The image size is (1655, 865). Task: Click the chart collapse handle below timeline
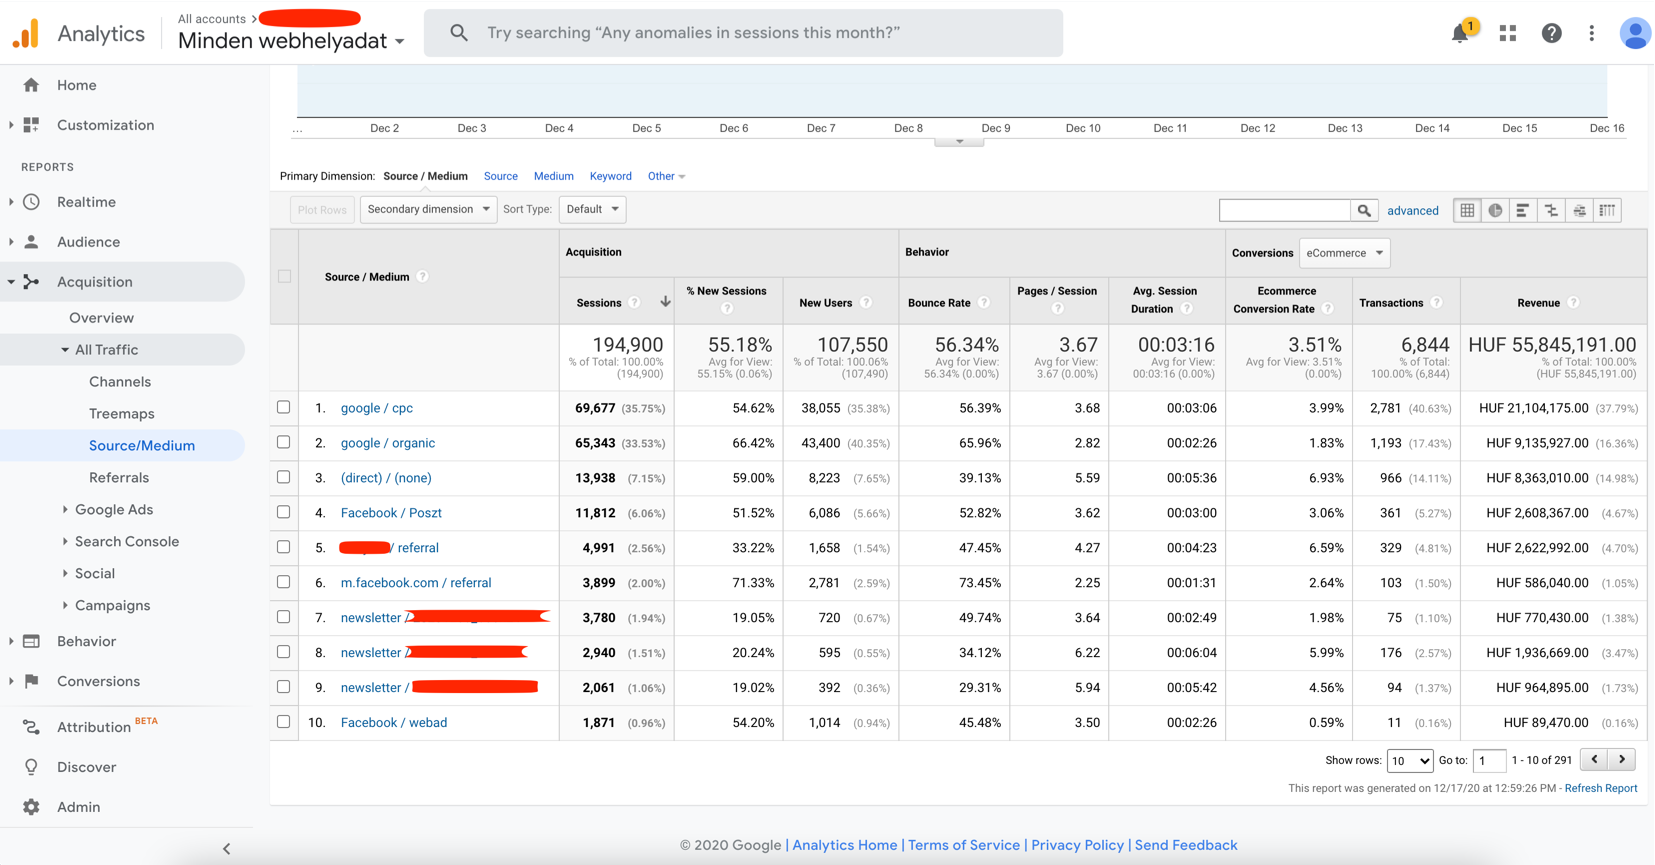[x=959, y=142]
